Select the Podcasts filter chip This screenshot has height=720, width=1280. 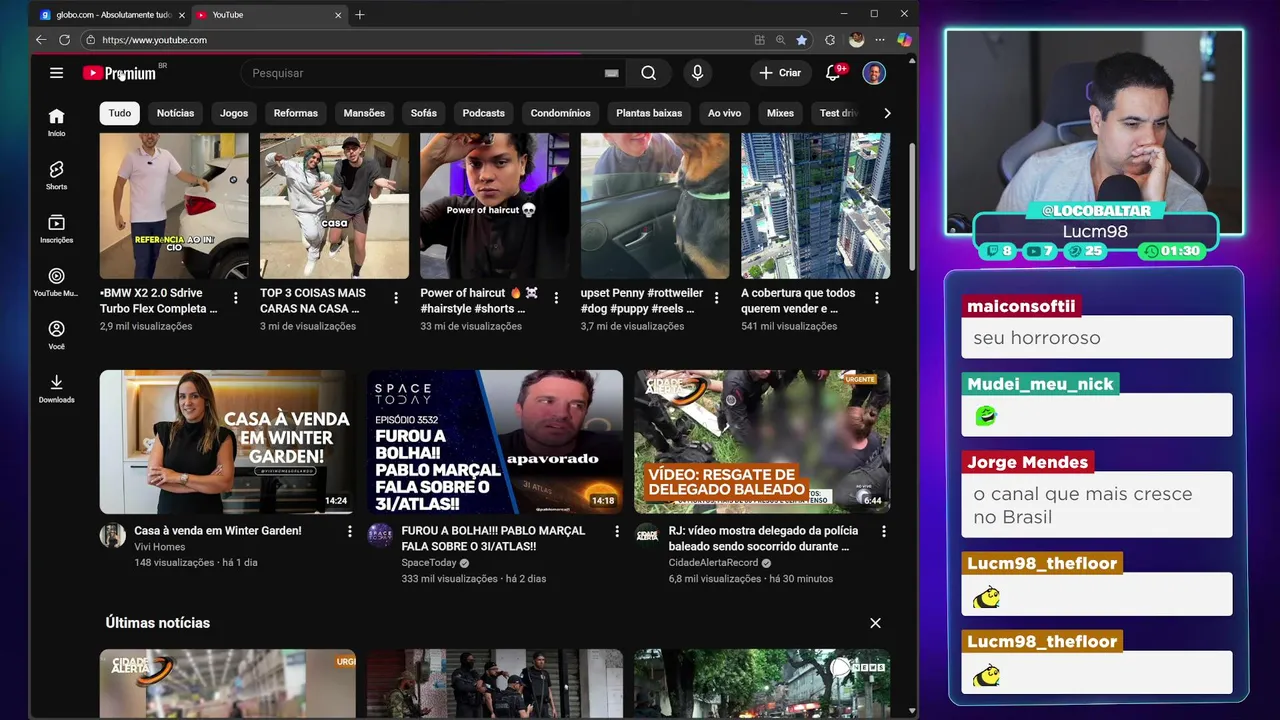(x=483, y=113)
